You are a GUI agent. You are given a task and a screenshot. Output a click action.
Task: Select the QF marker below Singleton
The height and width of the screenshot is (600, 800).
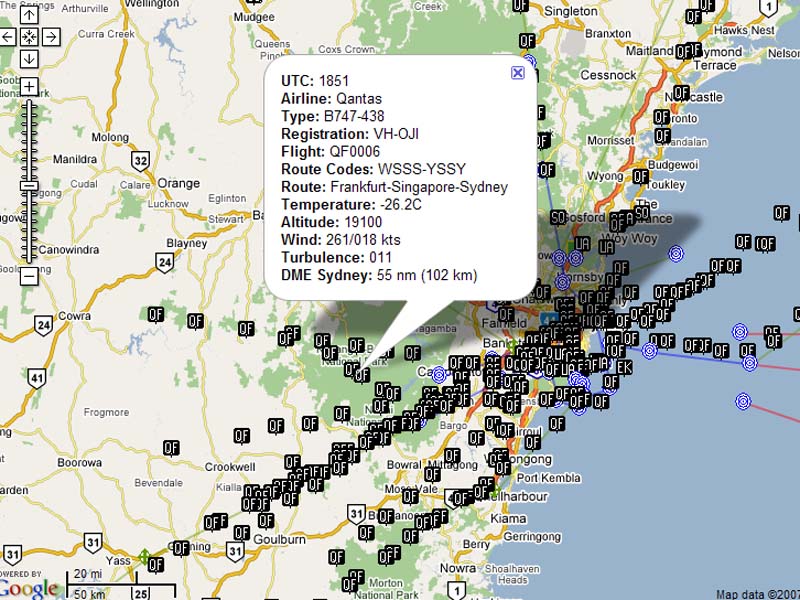(527, 41)
